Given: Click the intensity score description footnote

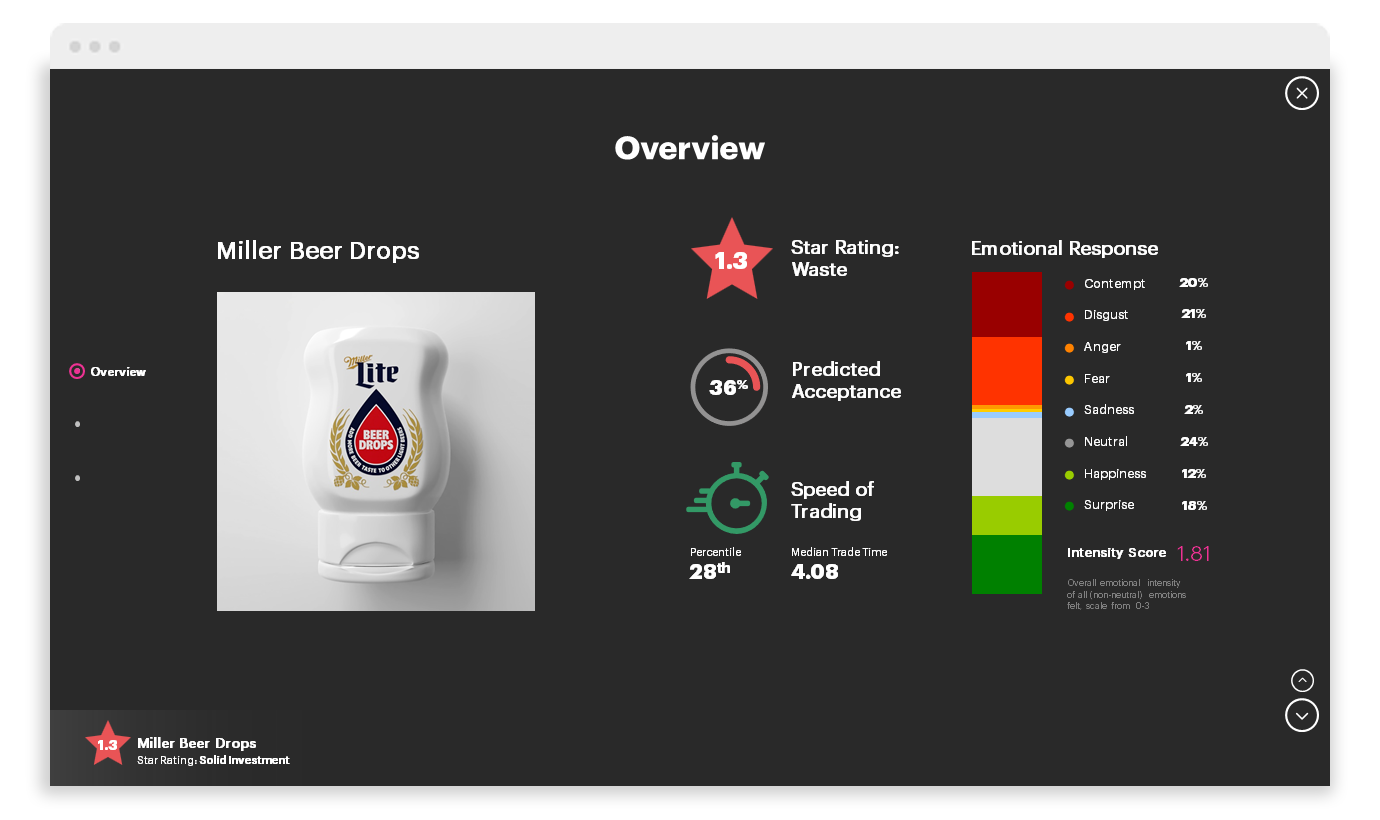Looking at the screenshot, I should (x=1127, y=594).
